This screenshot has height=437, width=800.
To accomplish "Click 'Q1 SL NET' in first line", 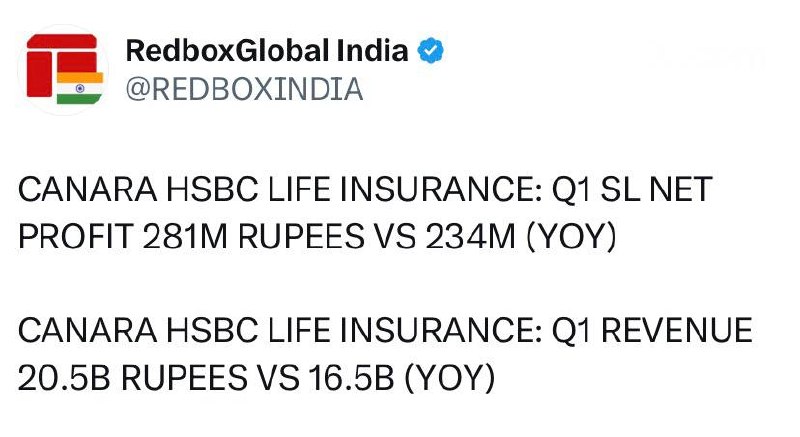I will pyautogui.click(x=632, y=189).
